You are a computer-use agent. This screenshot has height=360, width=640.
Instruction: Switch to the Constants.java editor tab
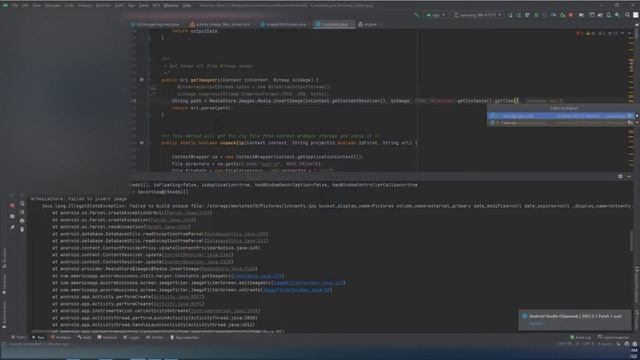click(x=335, y=24)
